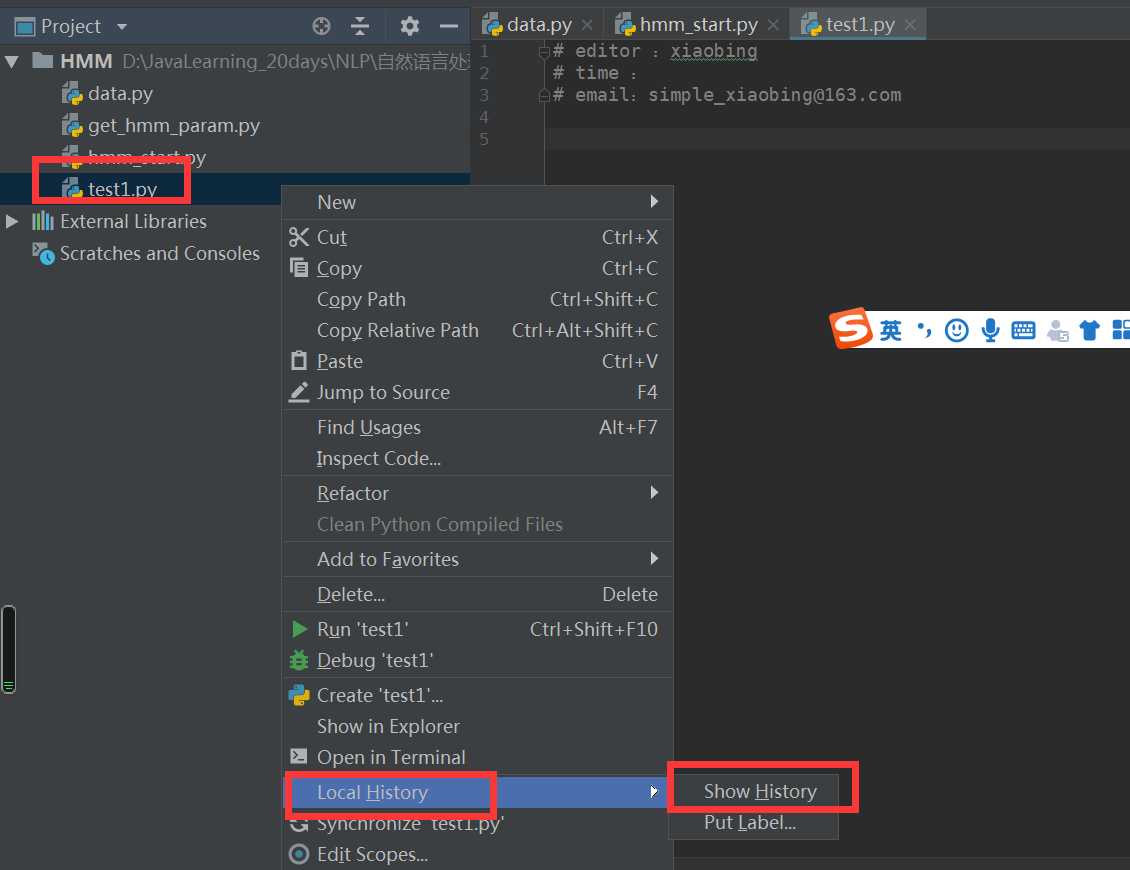1130x870 pixels.
Task: Open Sogou emoji smiley icon
Action: click(x=956, y=331)
